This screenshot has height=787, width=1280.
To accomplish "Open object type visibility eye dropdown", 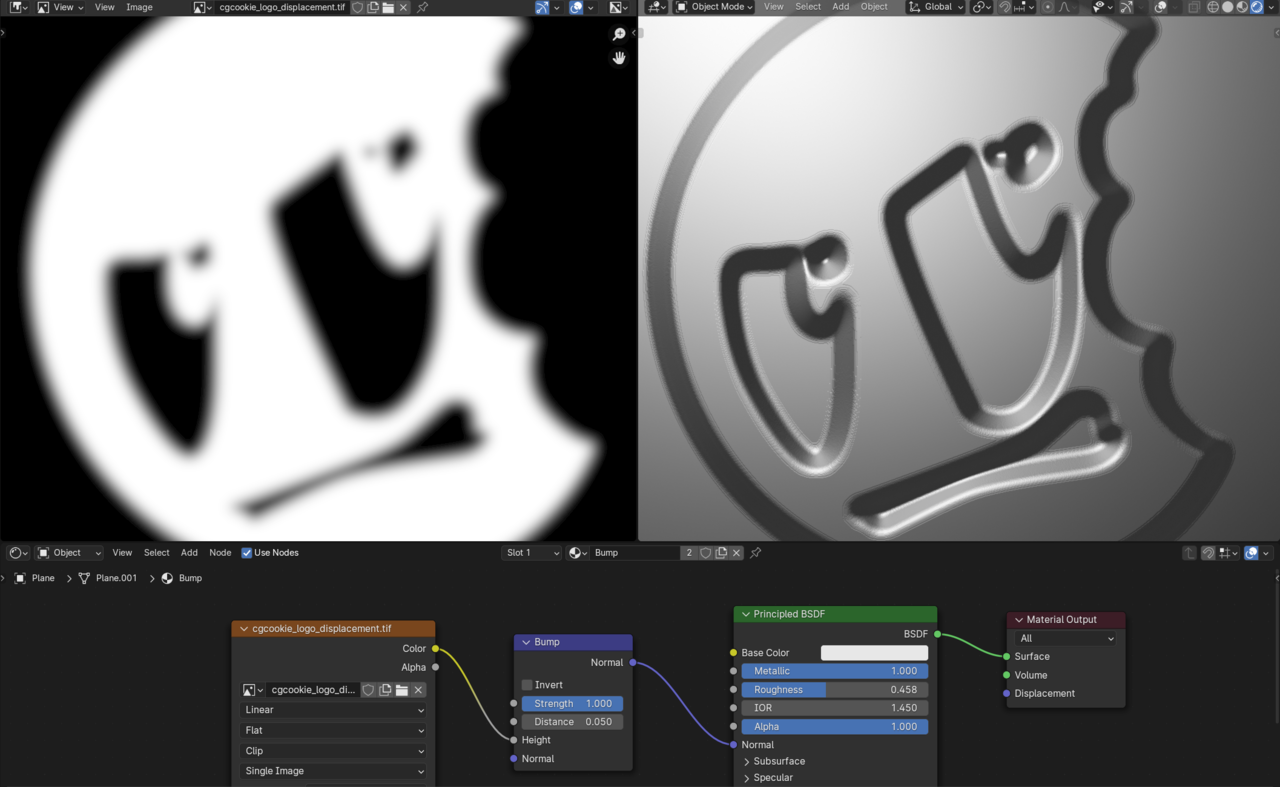I will click(1102, 7).
